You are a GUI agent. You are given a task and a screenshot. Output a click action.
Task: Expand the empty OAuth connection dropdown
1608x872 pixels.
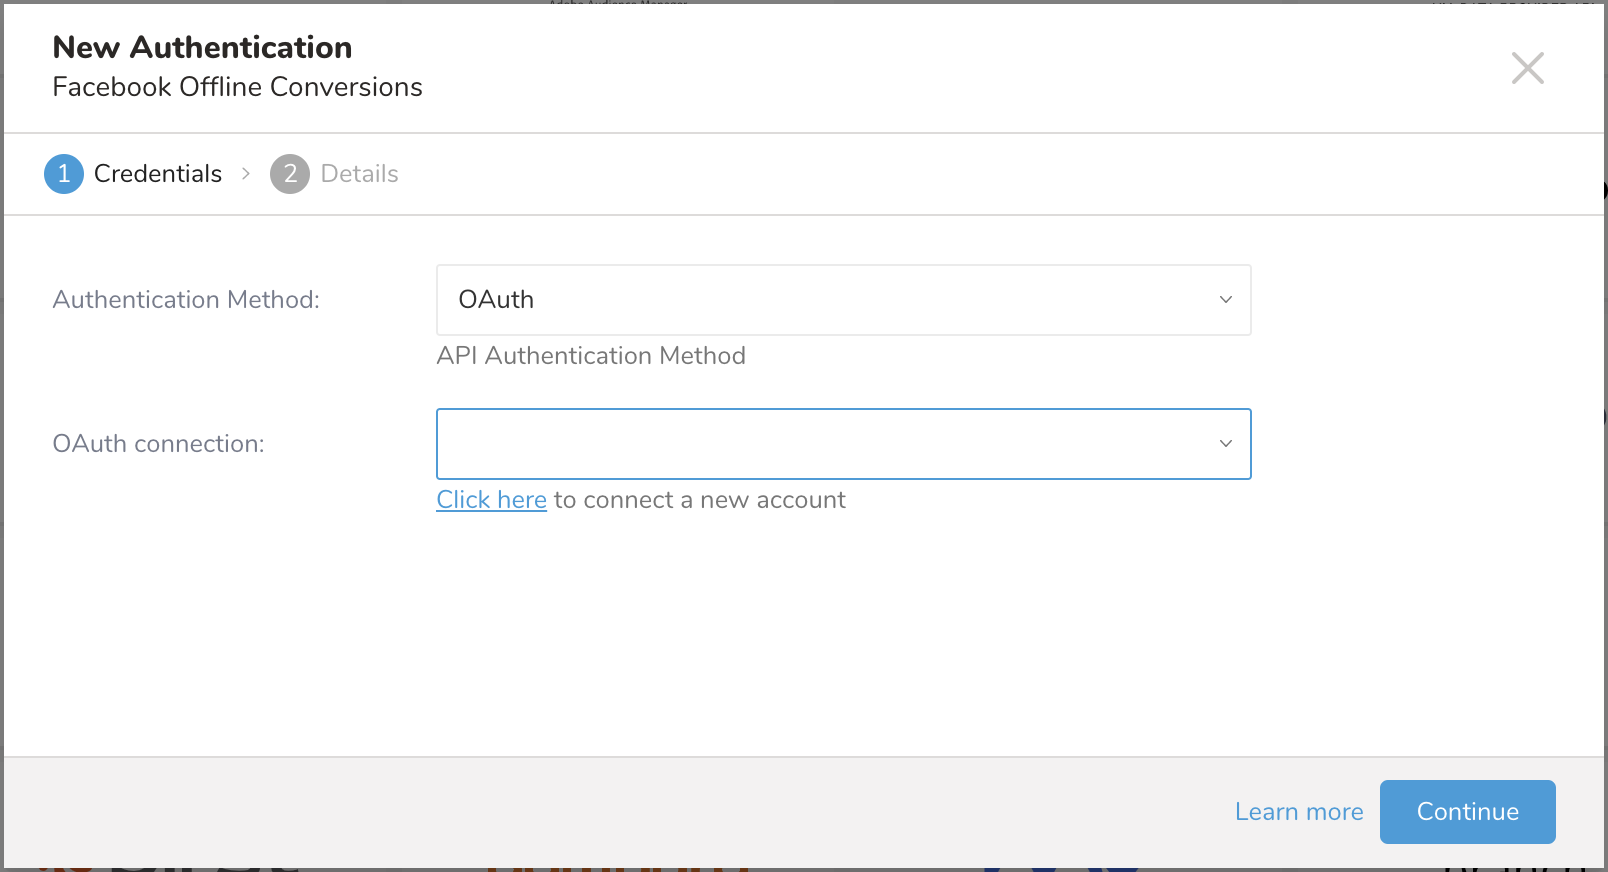[x=820, y=444]
